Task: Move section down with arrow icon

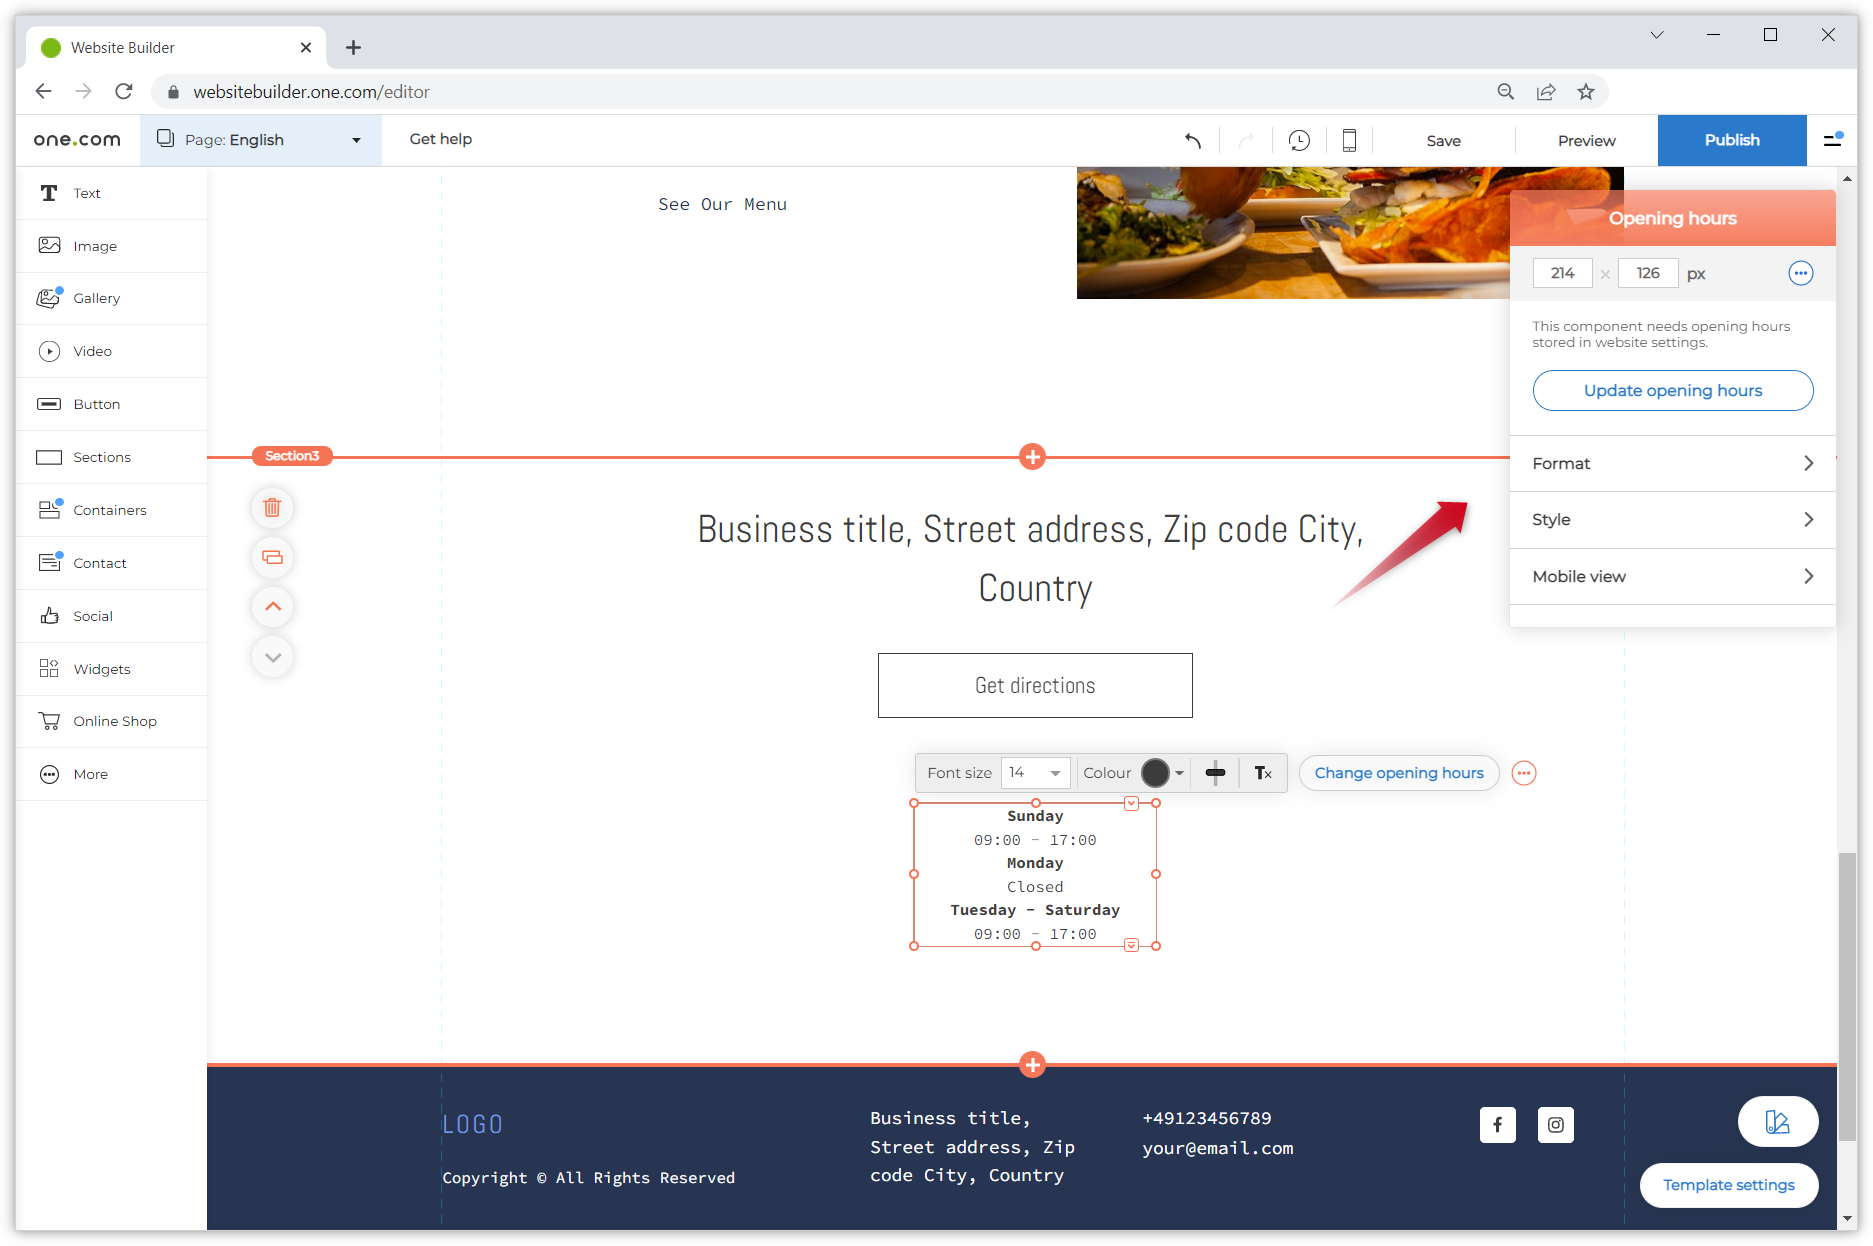Action: tap(272, 657)
